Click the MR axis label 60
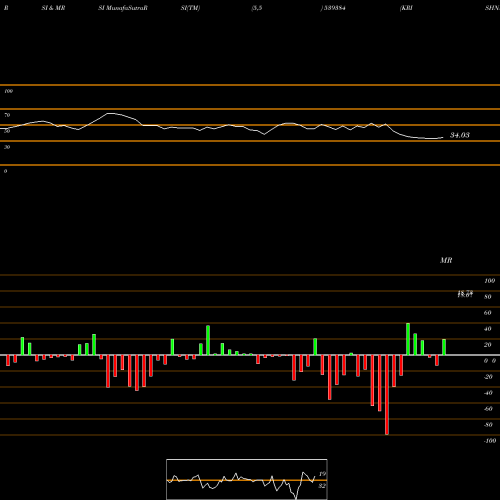This screenshot has height=500, width=500. click(x=488, y=313)
